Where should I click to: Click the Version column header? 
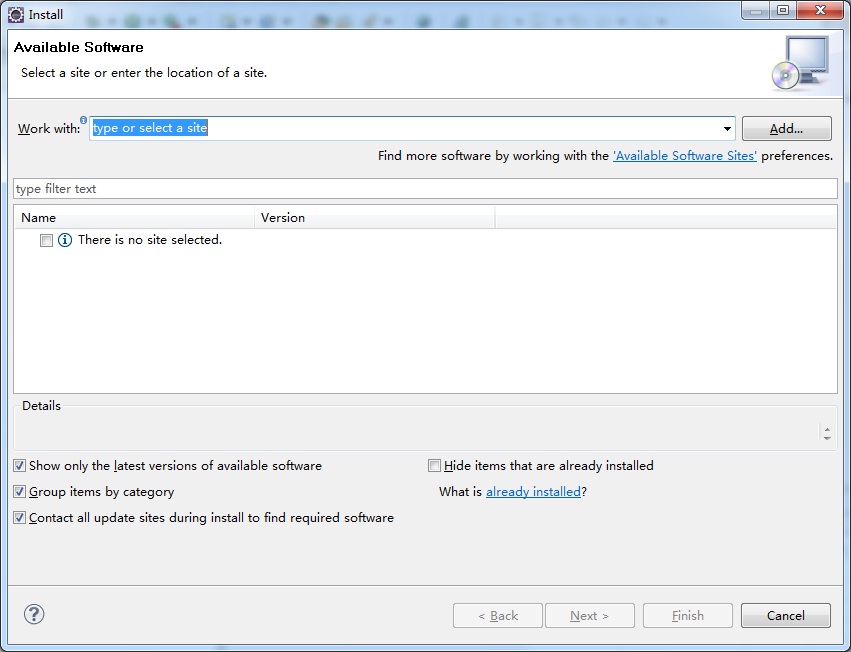point(375,217)
